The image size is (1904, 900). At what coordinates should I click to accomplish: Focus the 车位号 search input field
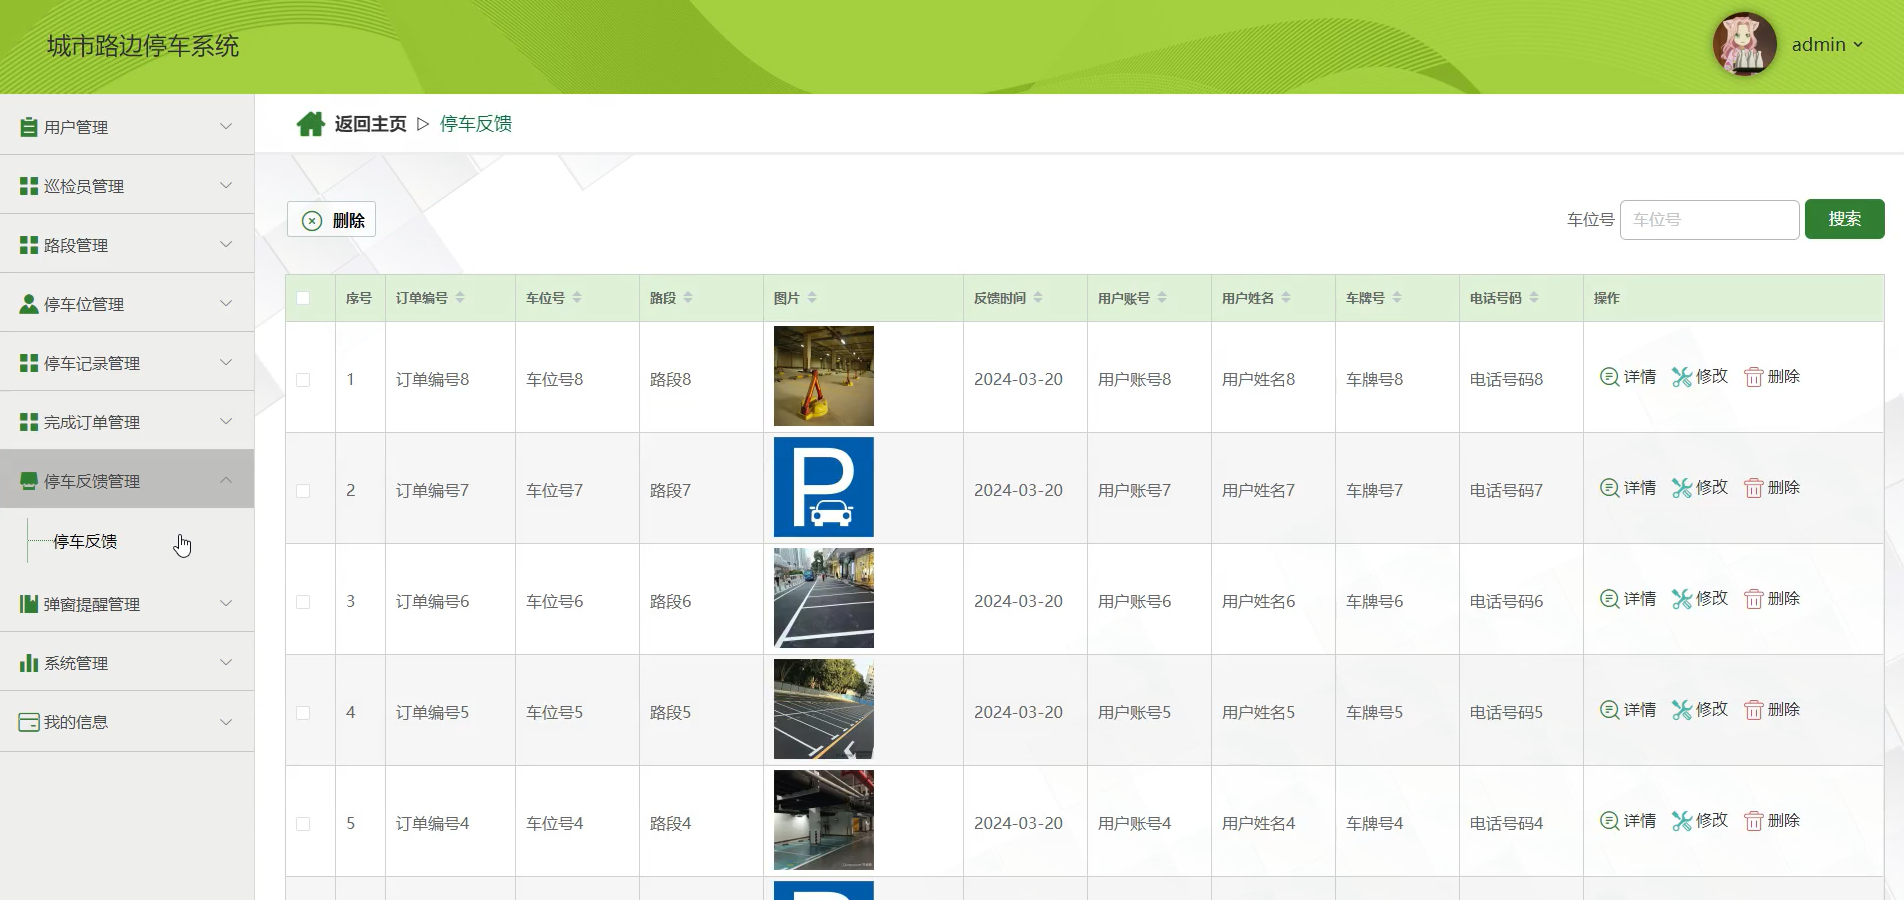click(1709, 219)
